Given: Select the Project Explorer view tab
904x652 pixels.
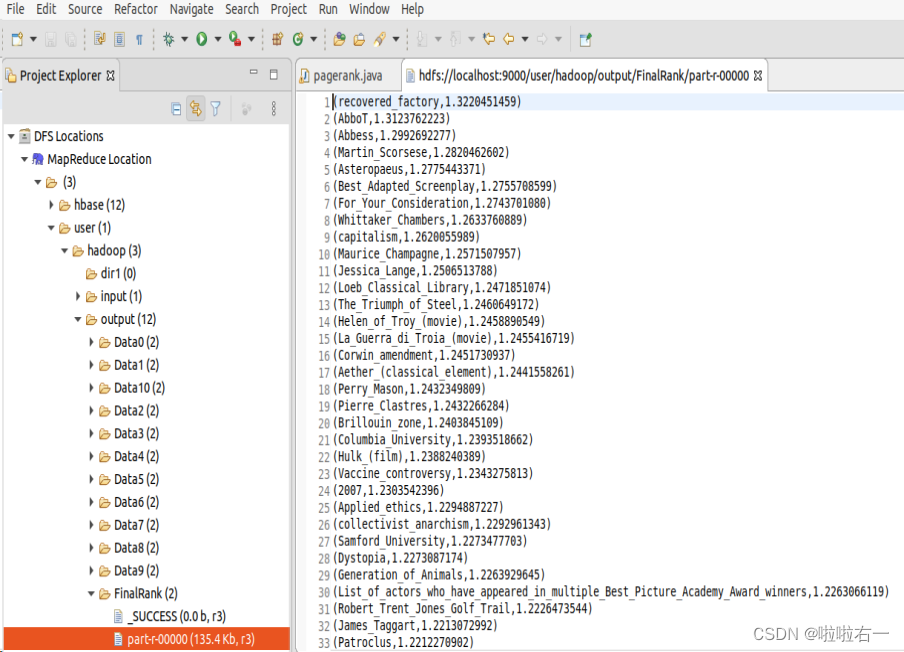Looking at the screenshot, I should 60,76.
